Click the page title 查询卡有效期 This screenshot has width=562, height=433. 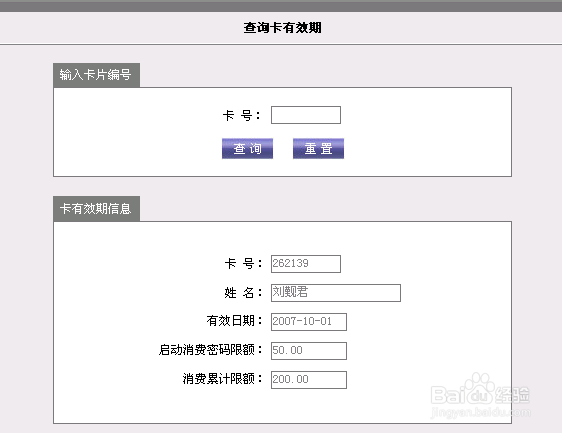282,28
